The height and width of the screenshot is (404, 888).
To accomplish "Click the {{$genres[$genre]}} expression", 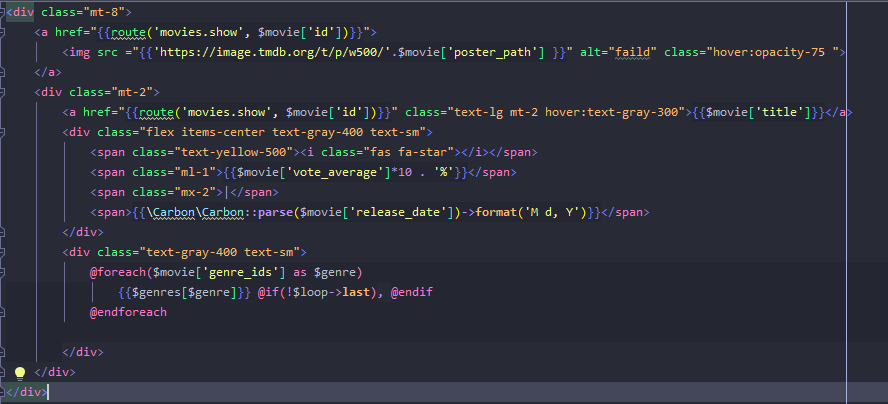I will point(184,292).
